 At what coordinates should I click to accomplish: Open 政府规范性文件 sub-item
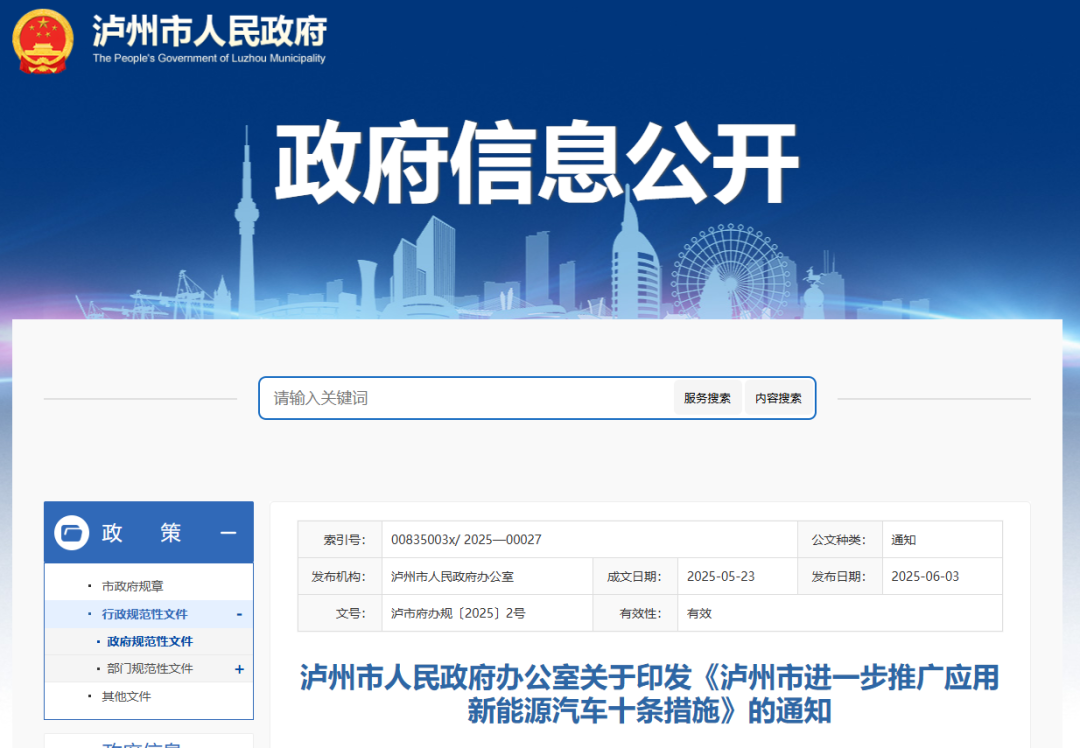coord(150,641)
